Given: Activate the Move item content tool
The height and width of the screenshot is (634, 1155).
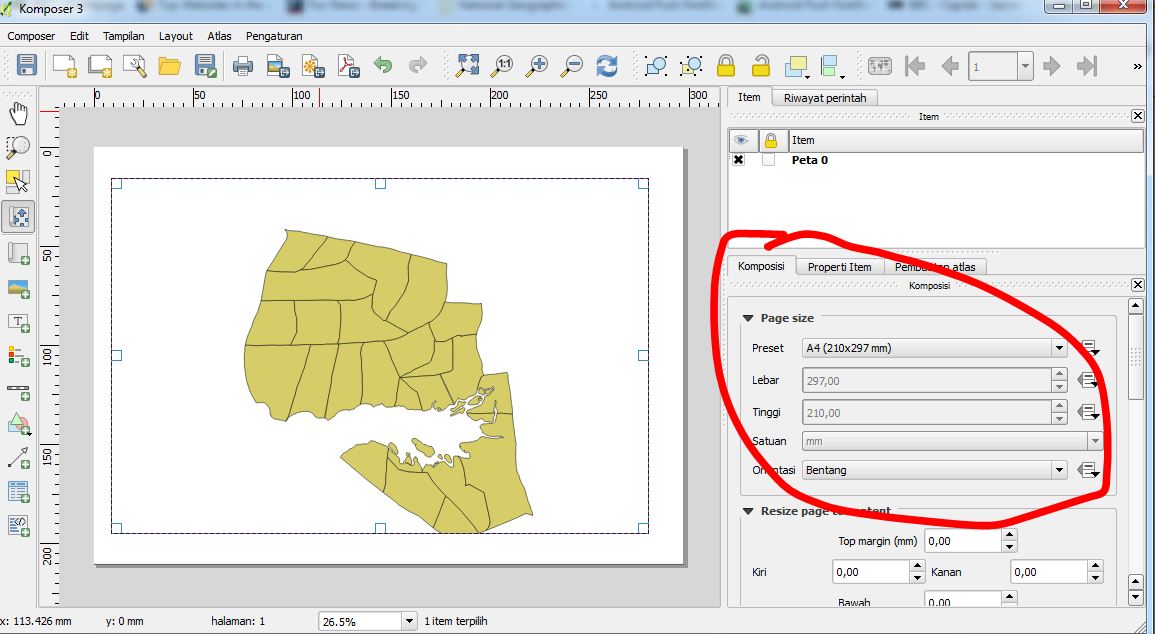Looking at the screenshot, I should (18, 215).
